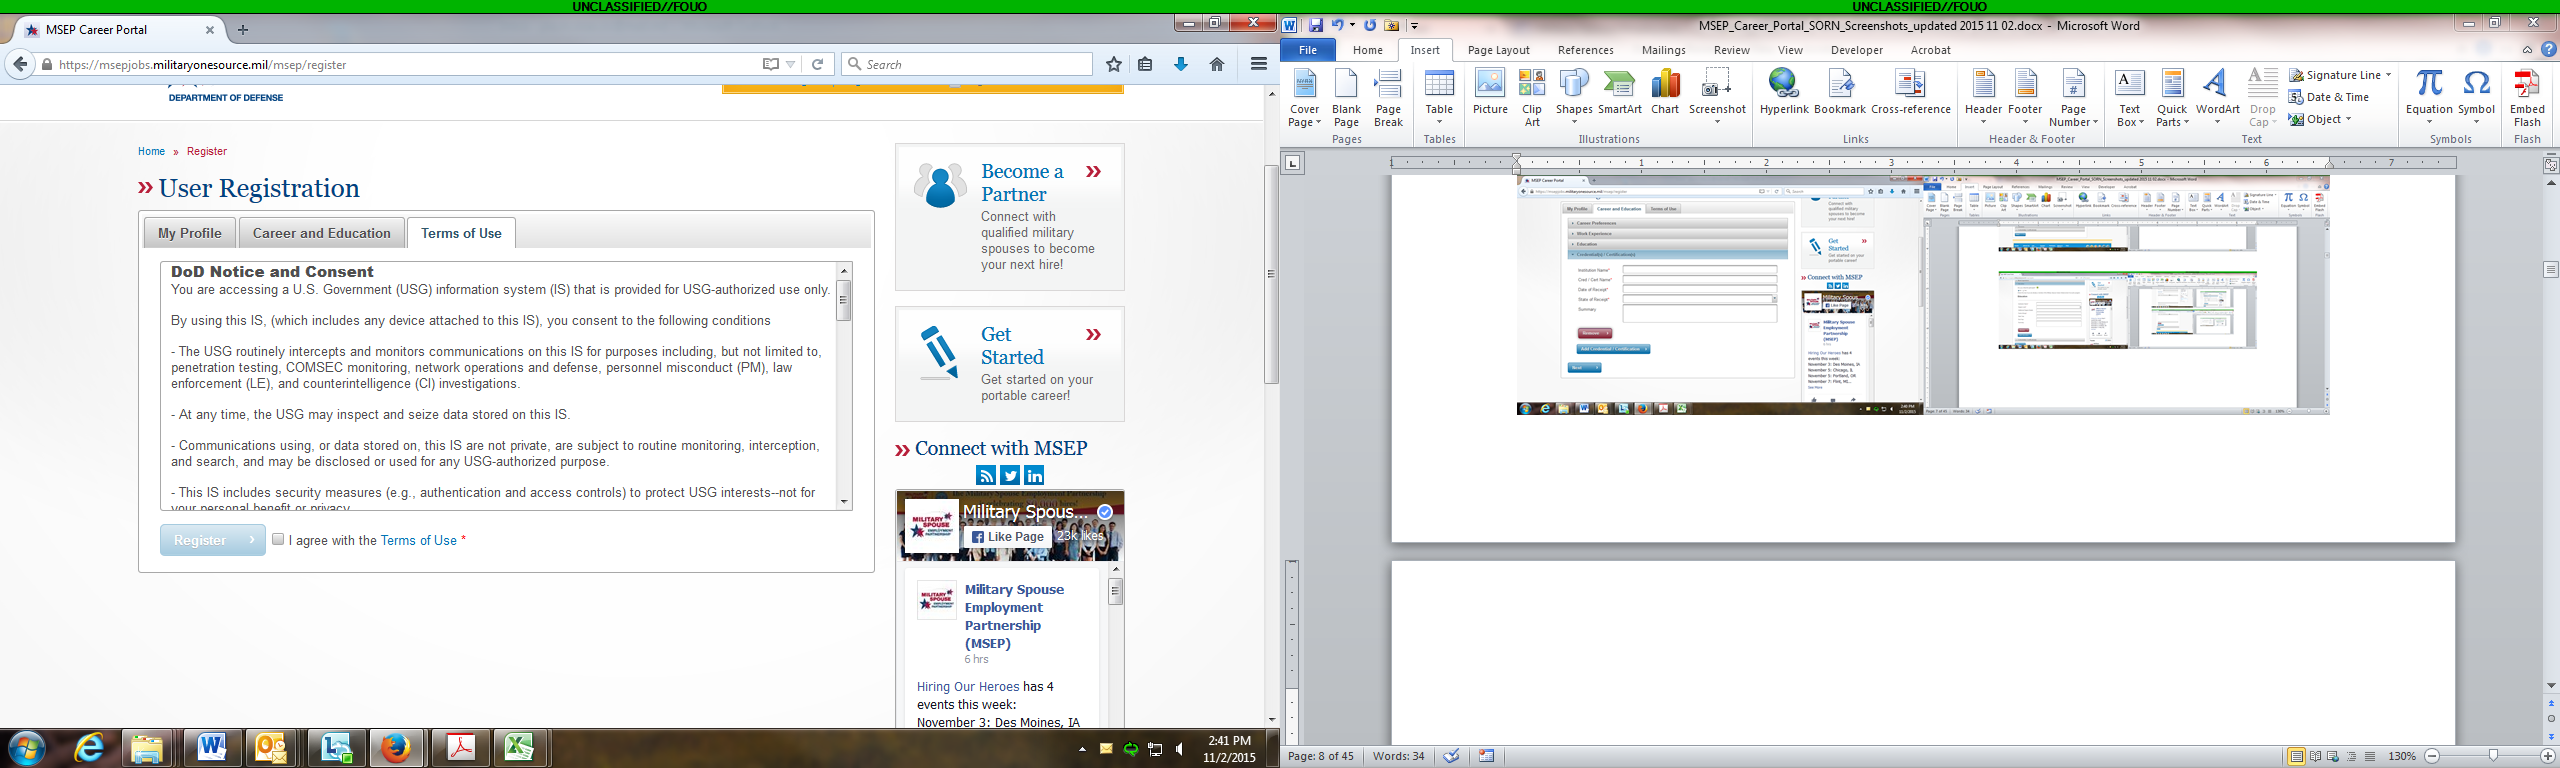Save the Word document from Quick Access toolbar

click(1316, 25)
